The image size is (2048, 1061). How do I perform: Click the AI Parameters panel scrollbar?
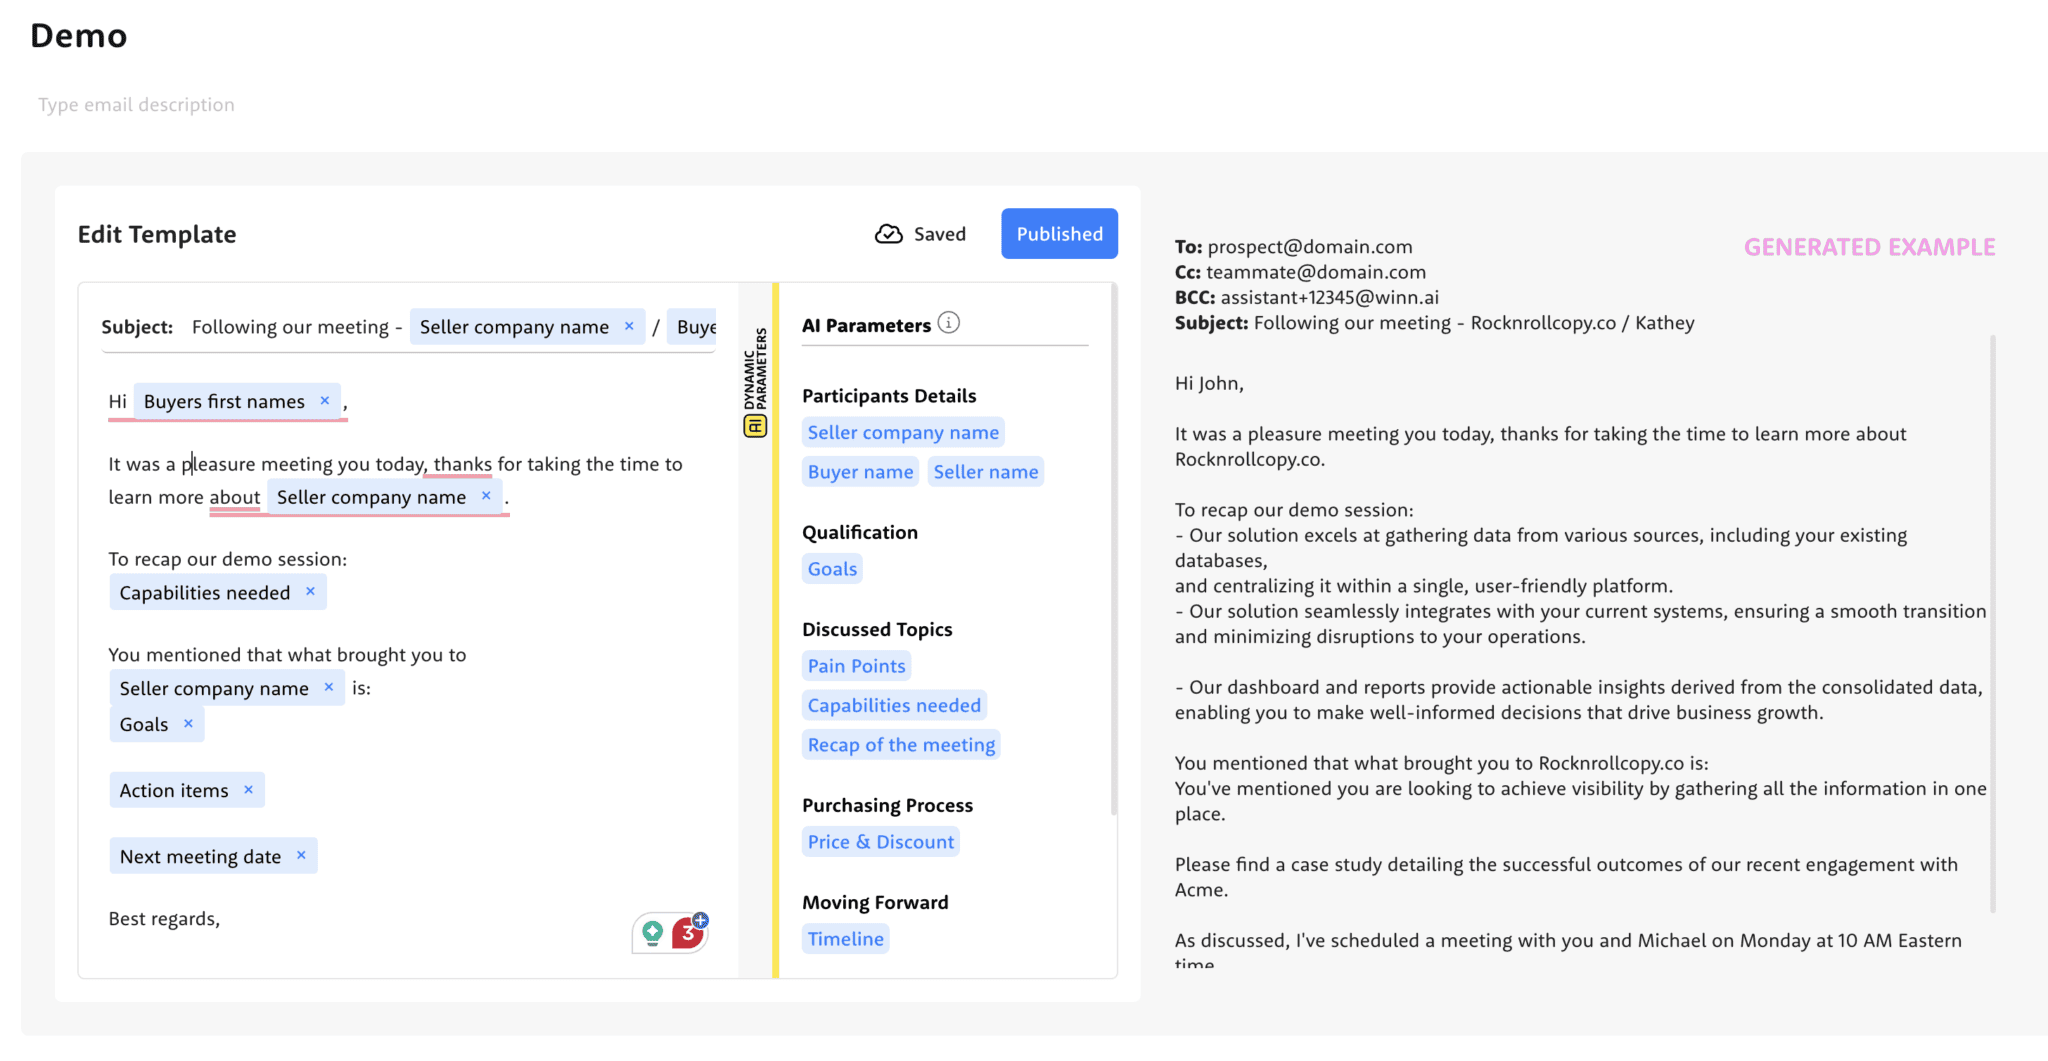1113,548
